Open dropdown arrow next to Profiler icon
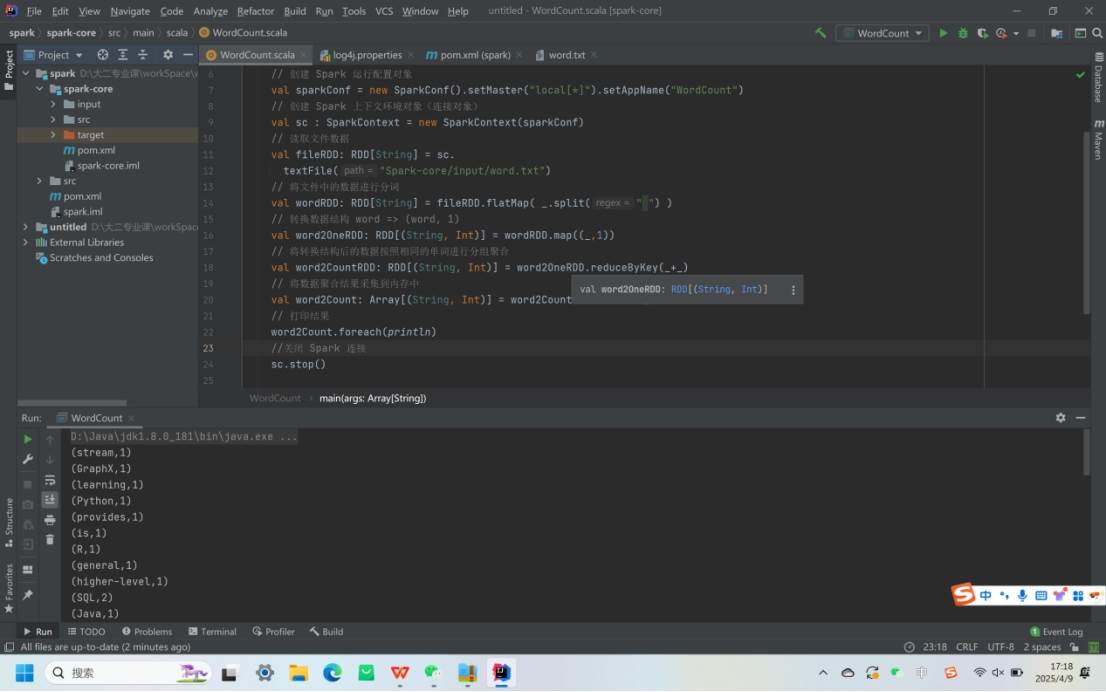 point(1016,33)
